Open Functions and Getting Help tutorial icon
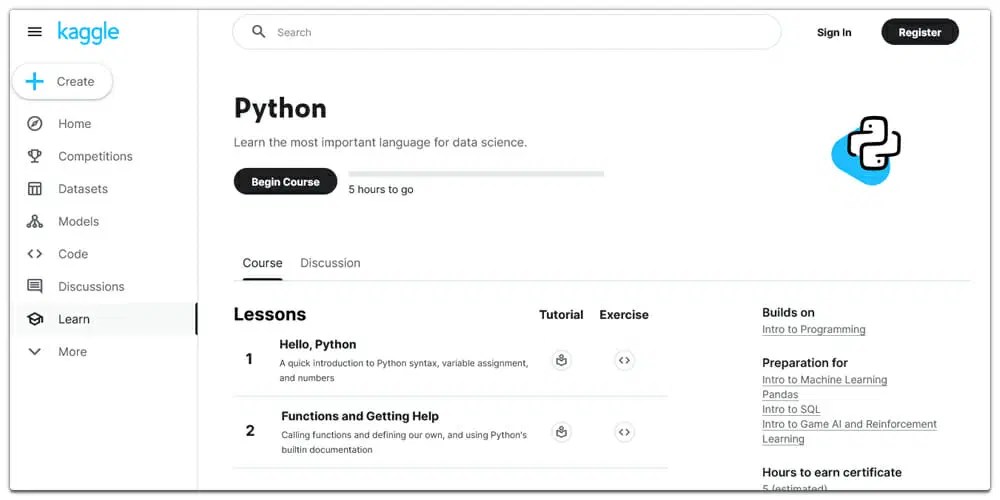Screen dimensions: 1000x500 click(x=561, y=432)
